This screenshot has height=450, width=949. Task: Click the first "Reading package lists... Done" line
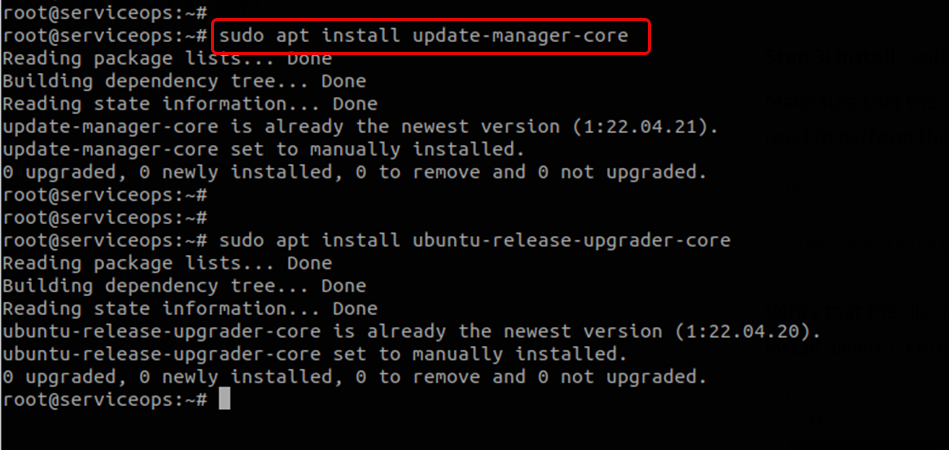pyautogui.click(x=167, y=59)
